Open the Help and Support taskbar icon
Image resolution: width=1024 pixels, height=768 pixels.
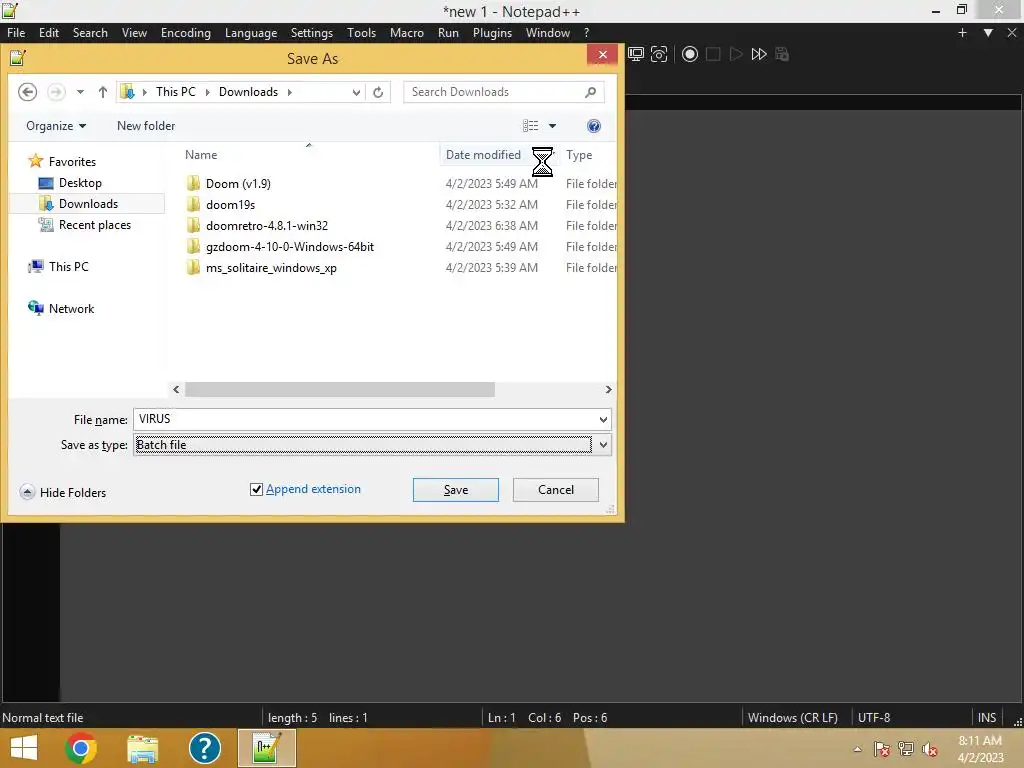pos(204,748)
